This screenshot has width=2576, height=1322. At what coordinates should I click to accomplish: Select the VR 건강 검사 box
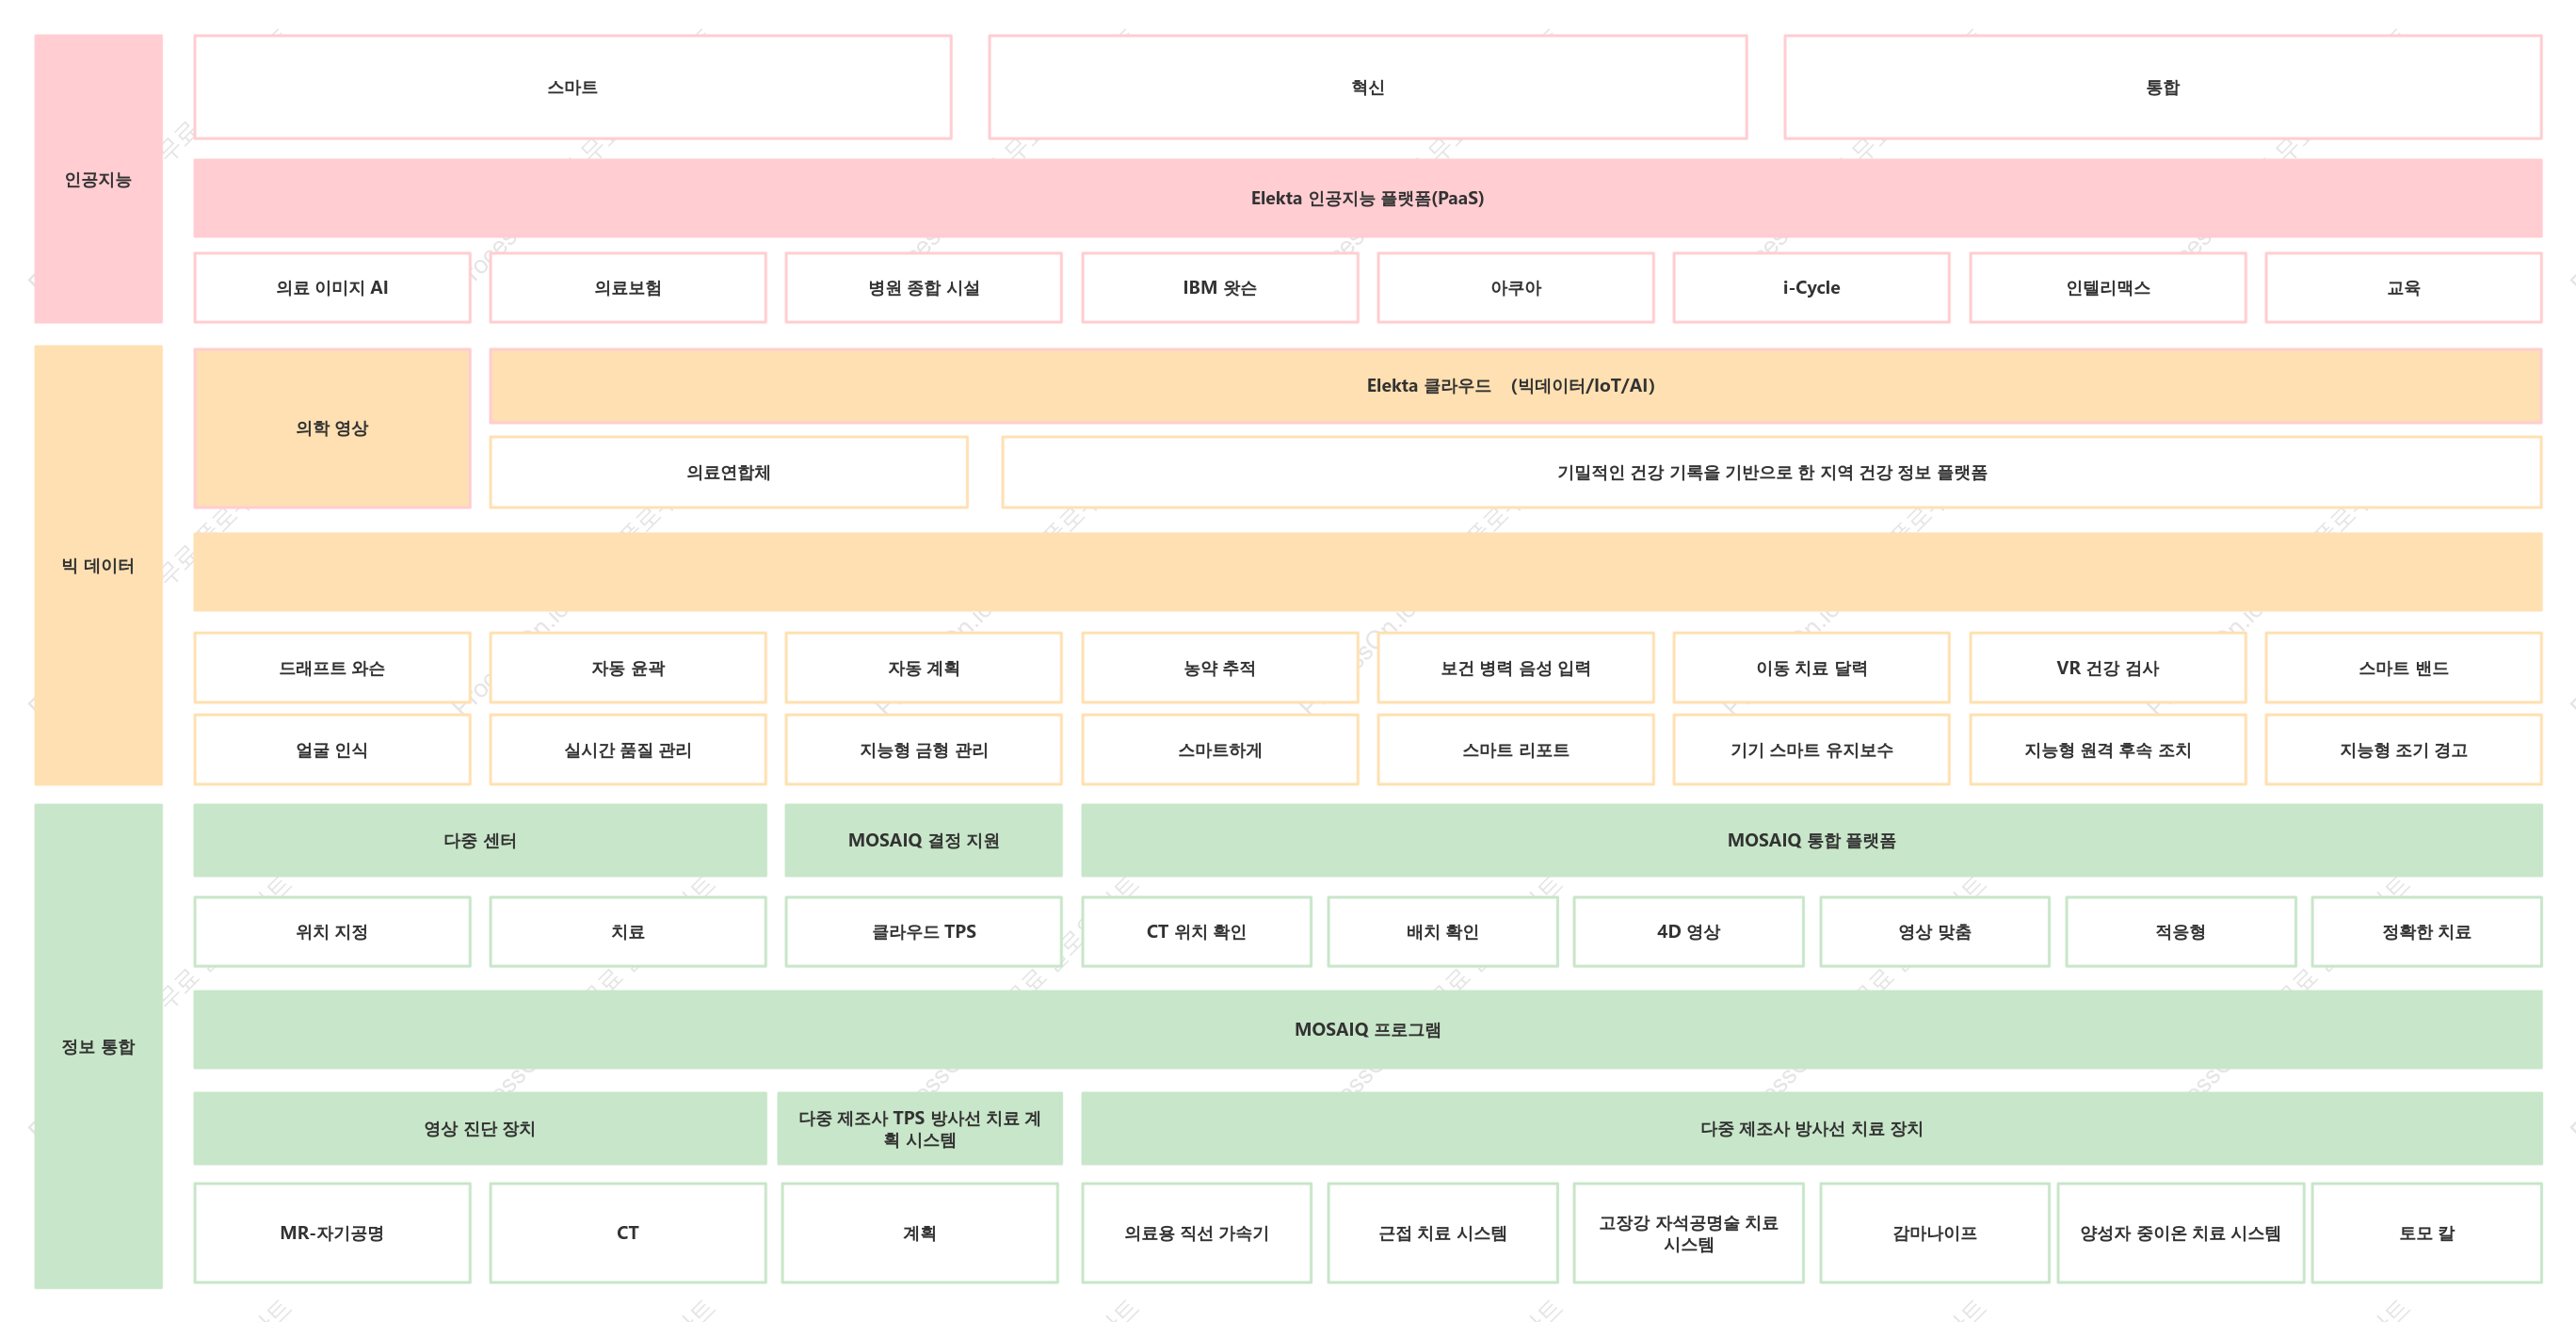2108,668
